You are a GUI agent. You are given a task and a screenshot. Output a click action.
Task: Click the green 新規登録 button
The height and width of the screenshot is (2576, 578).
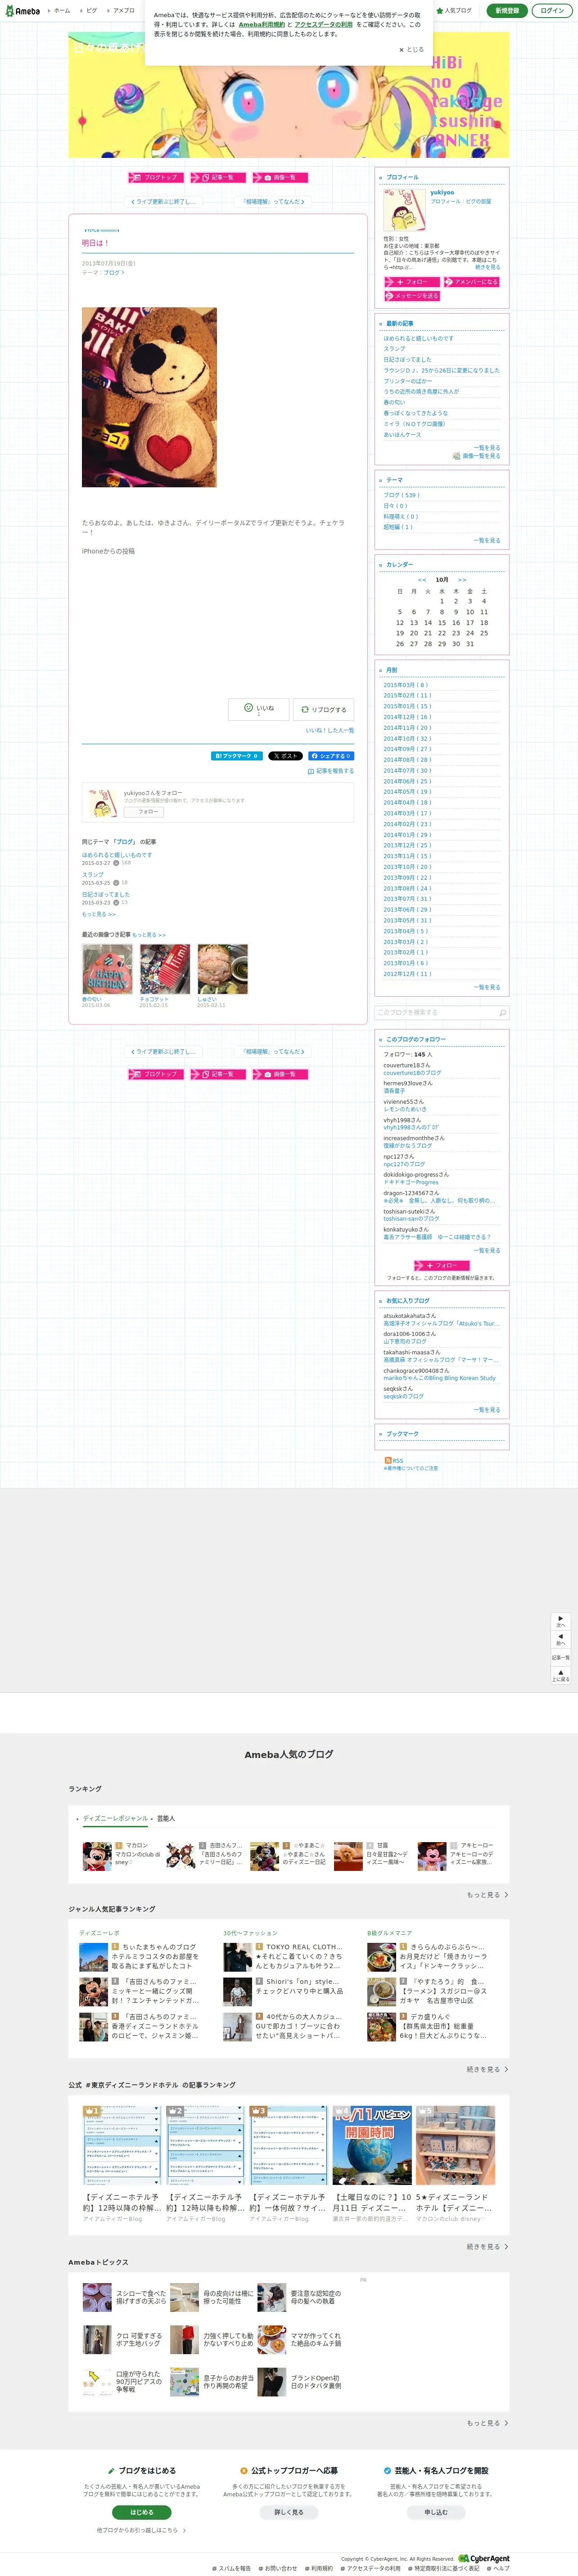pos(507,11)
